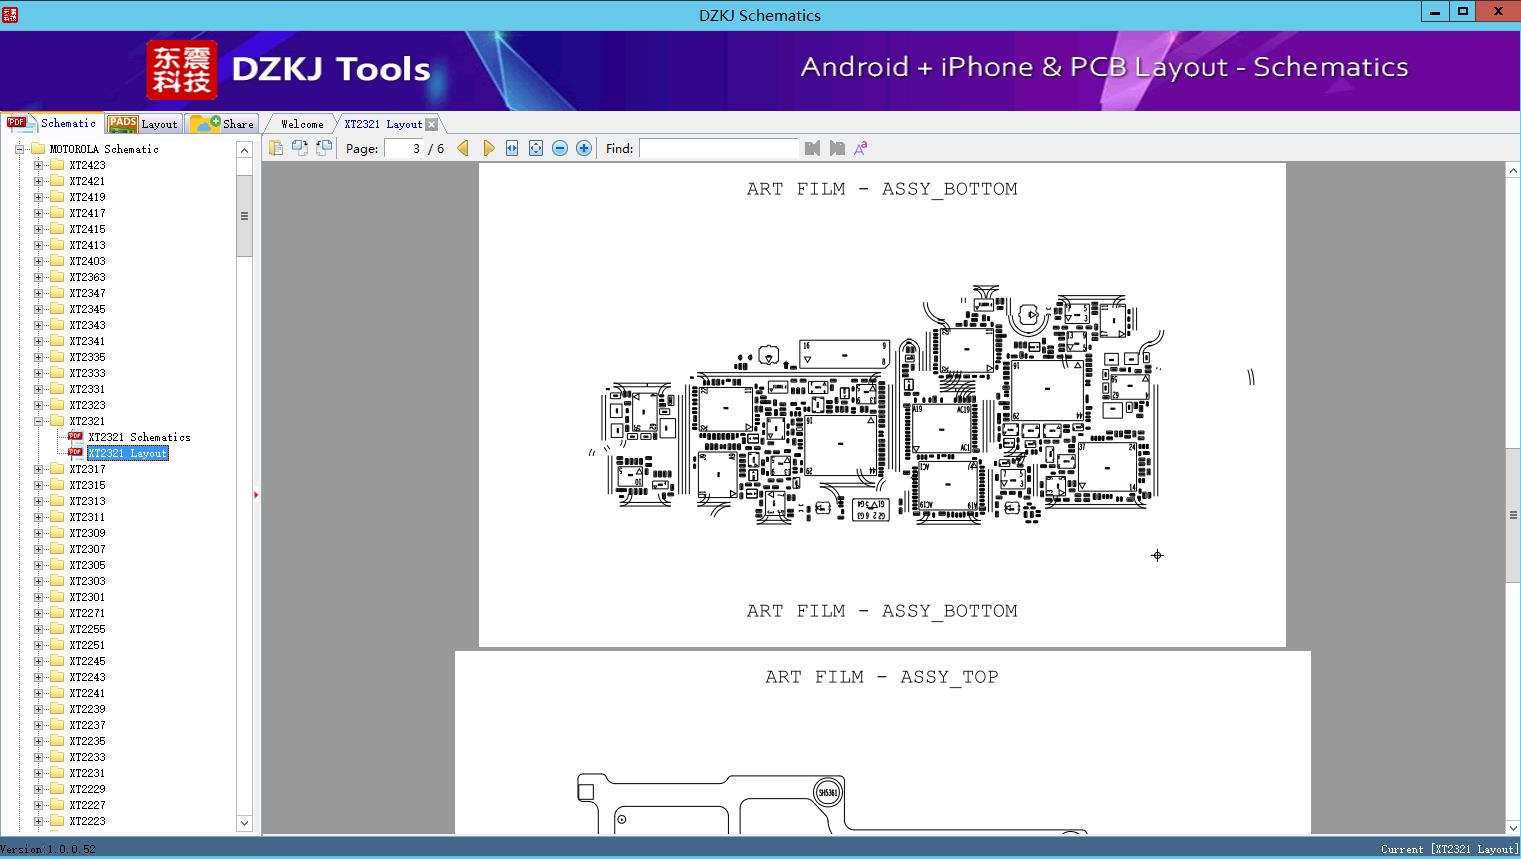Click the folder icon beside XT2309

tap(57, 533)
